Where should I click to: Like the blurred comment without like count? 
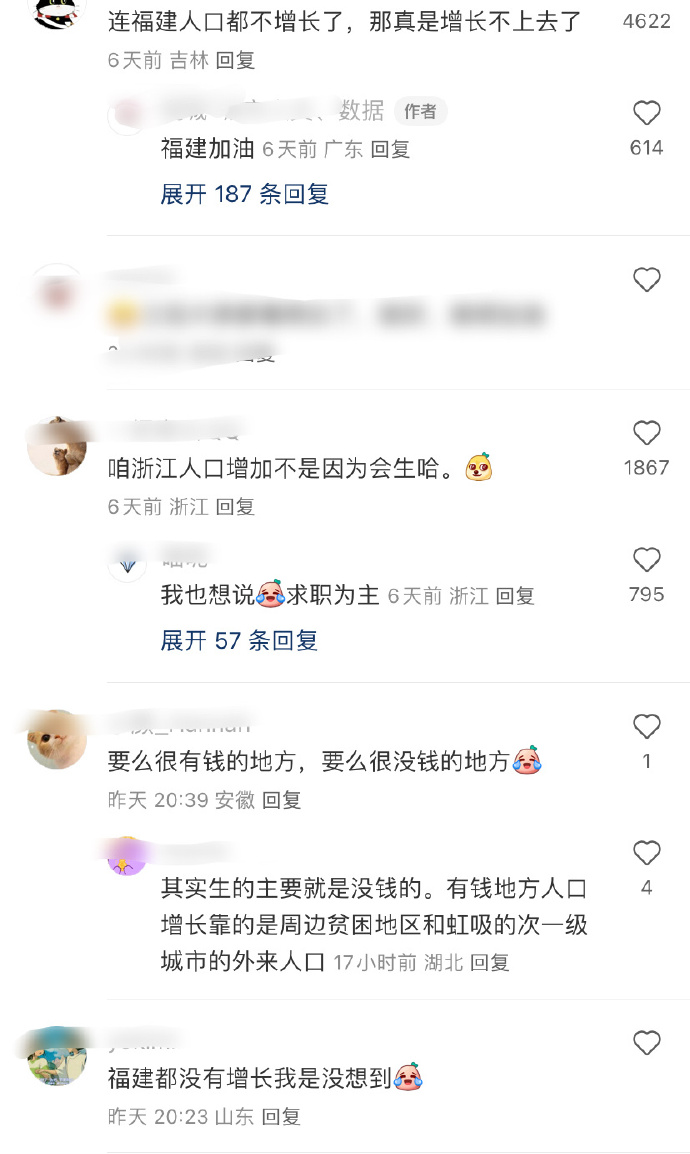click(647, 280)
